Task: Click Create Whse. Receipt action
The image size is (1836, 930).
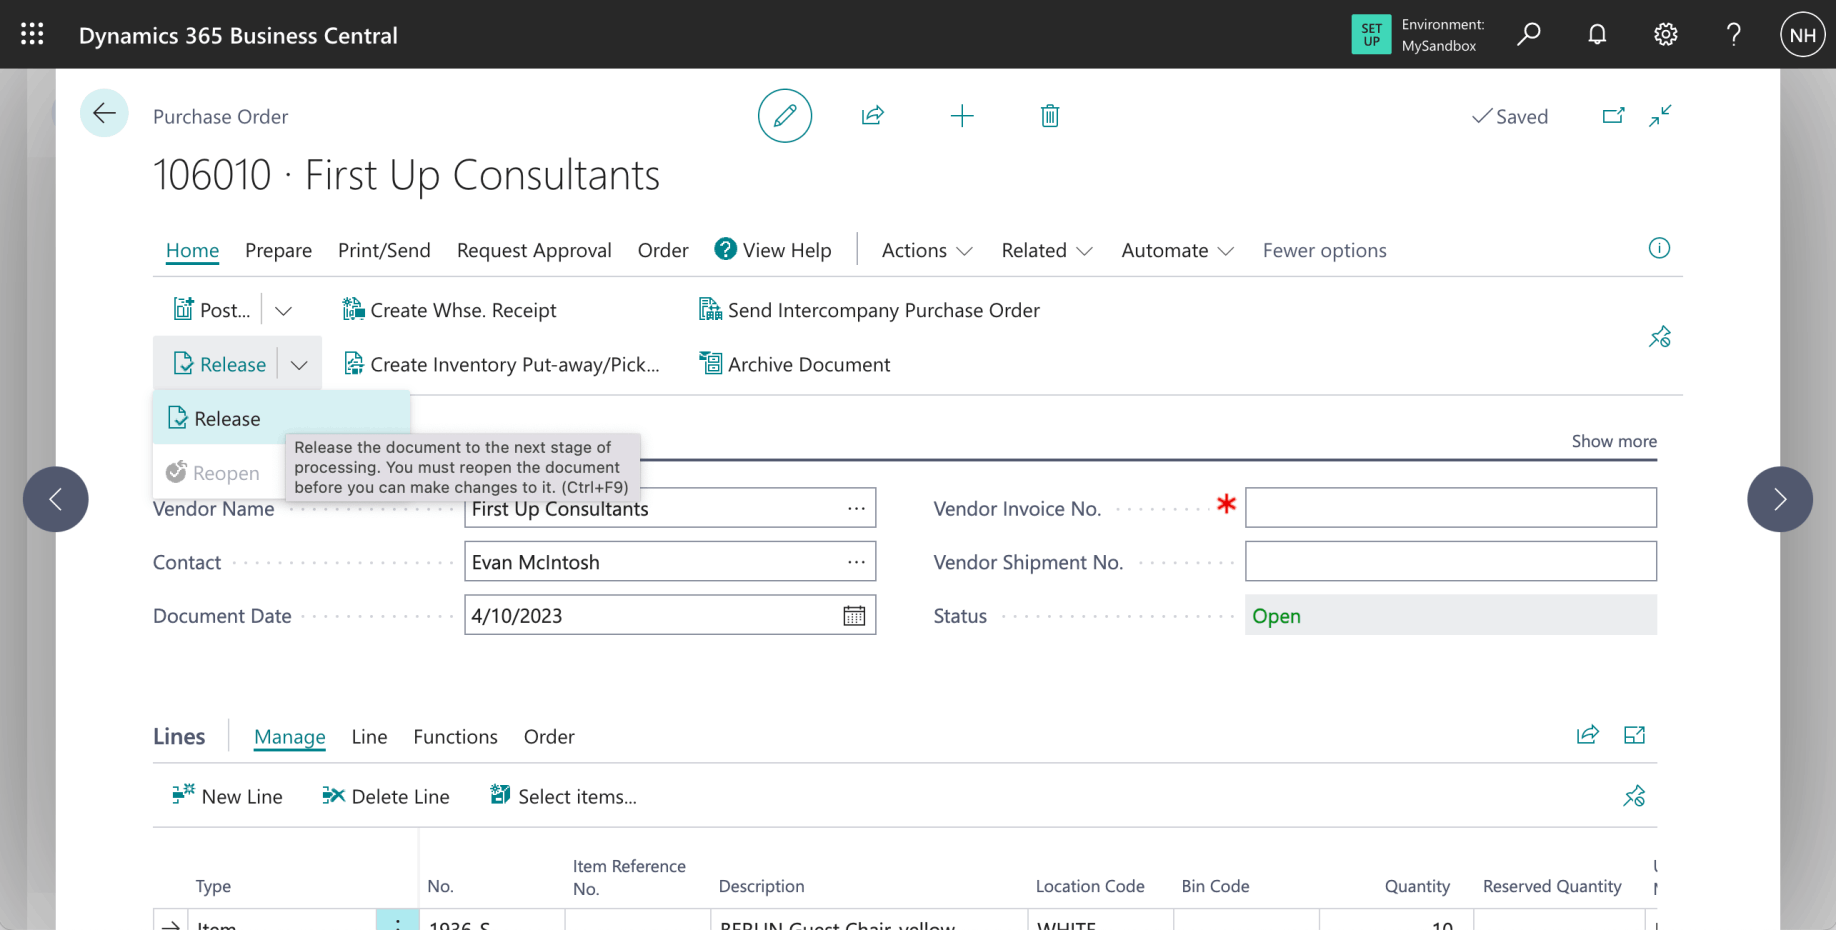Action: [x=450, y=311]
